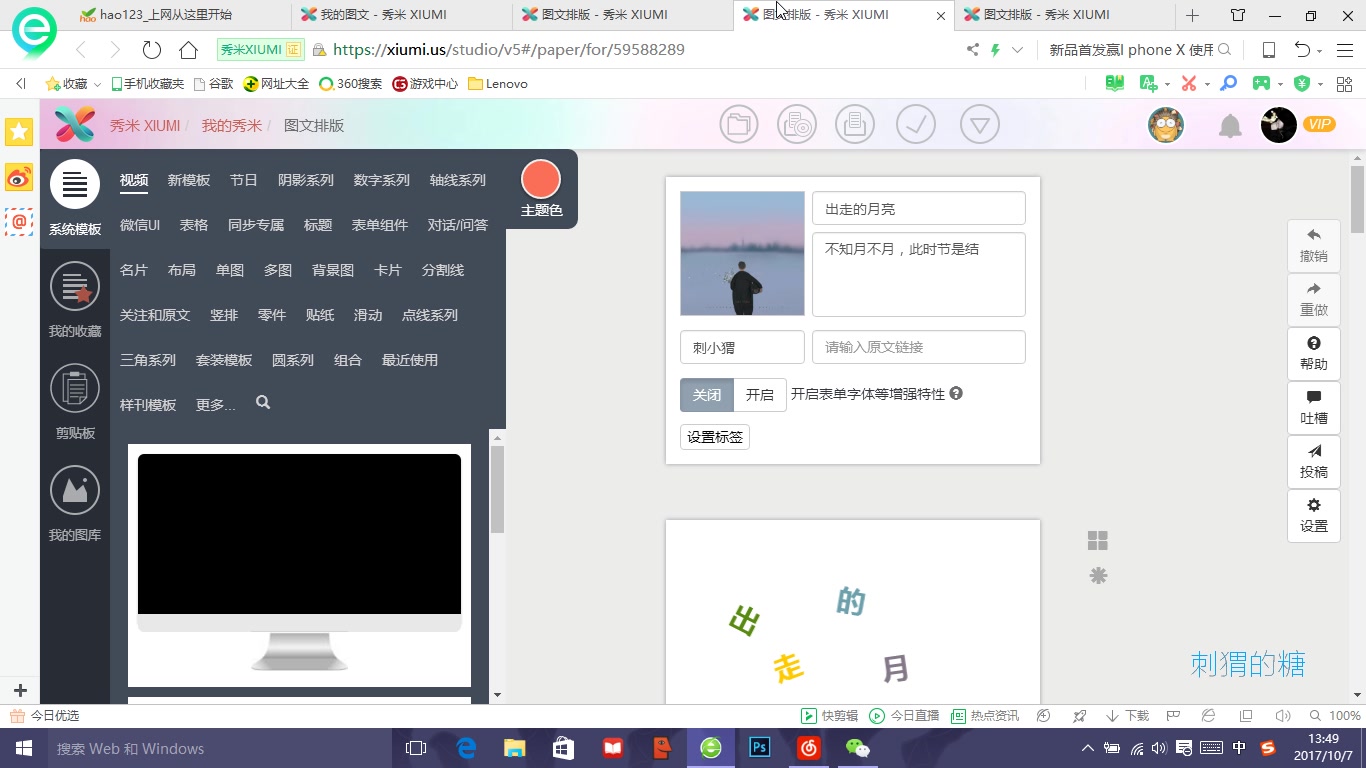Open the 帮助 help panel
1366x768 pixels.
[x=1313, y=353]
